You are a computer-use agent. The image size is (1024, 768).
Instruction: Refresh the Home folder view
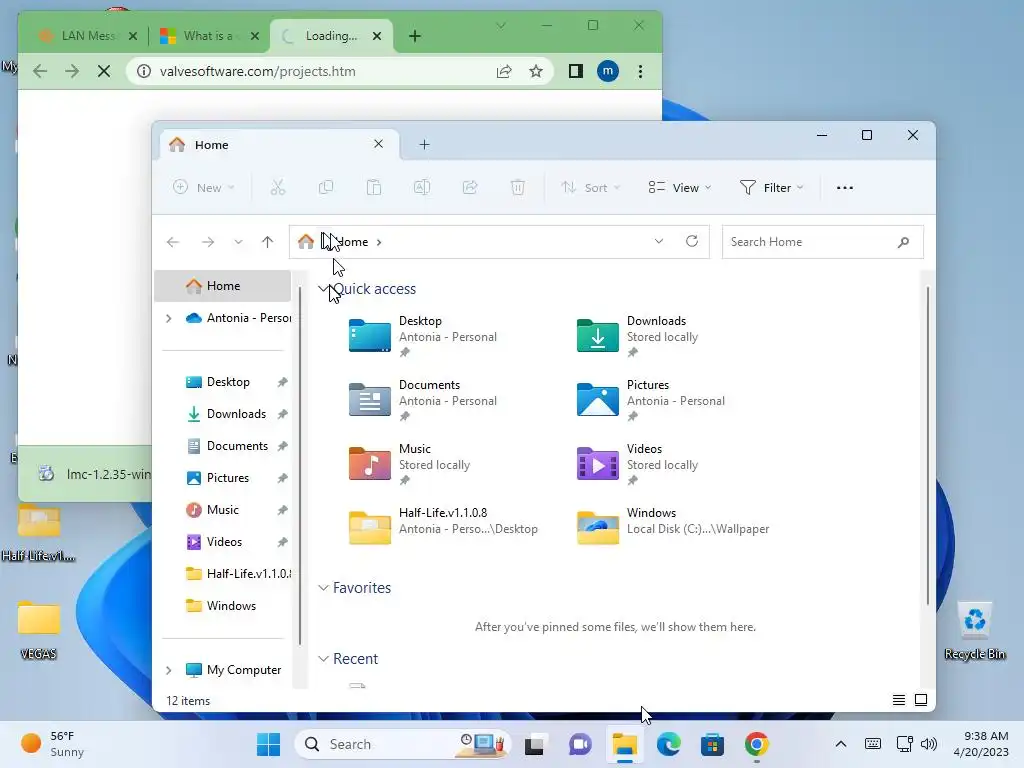click(692, 241)
